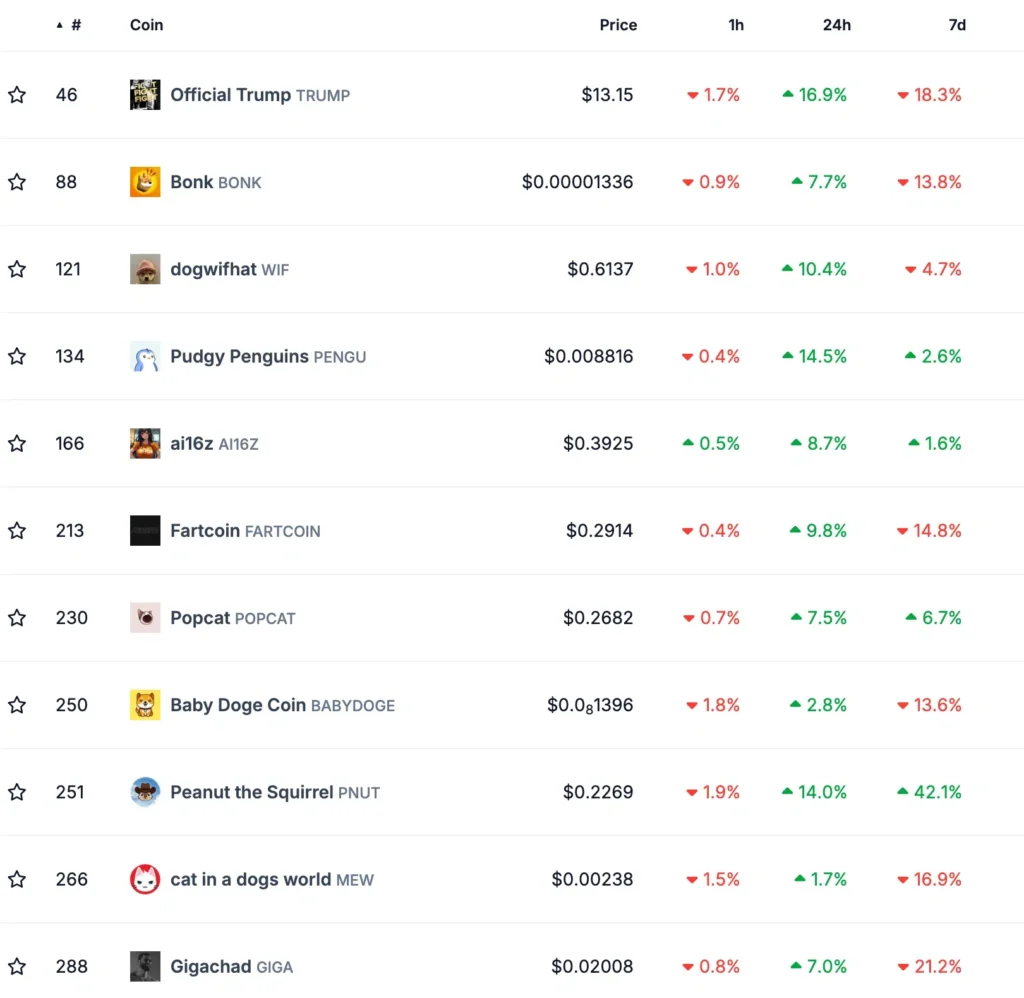Sort by 7d column header
Screen dimensions: 1024x998
[x=957, y=25]
